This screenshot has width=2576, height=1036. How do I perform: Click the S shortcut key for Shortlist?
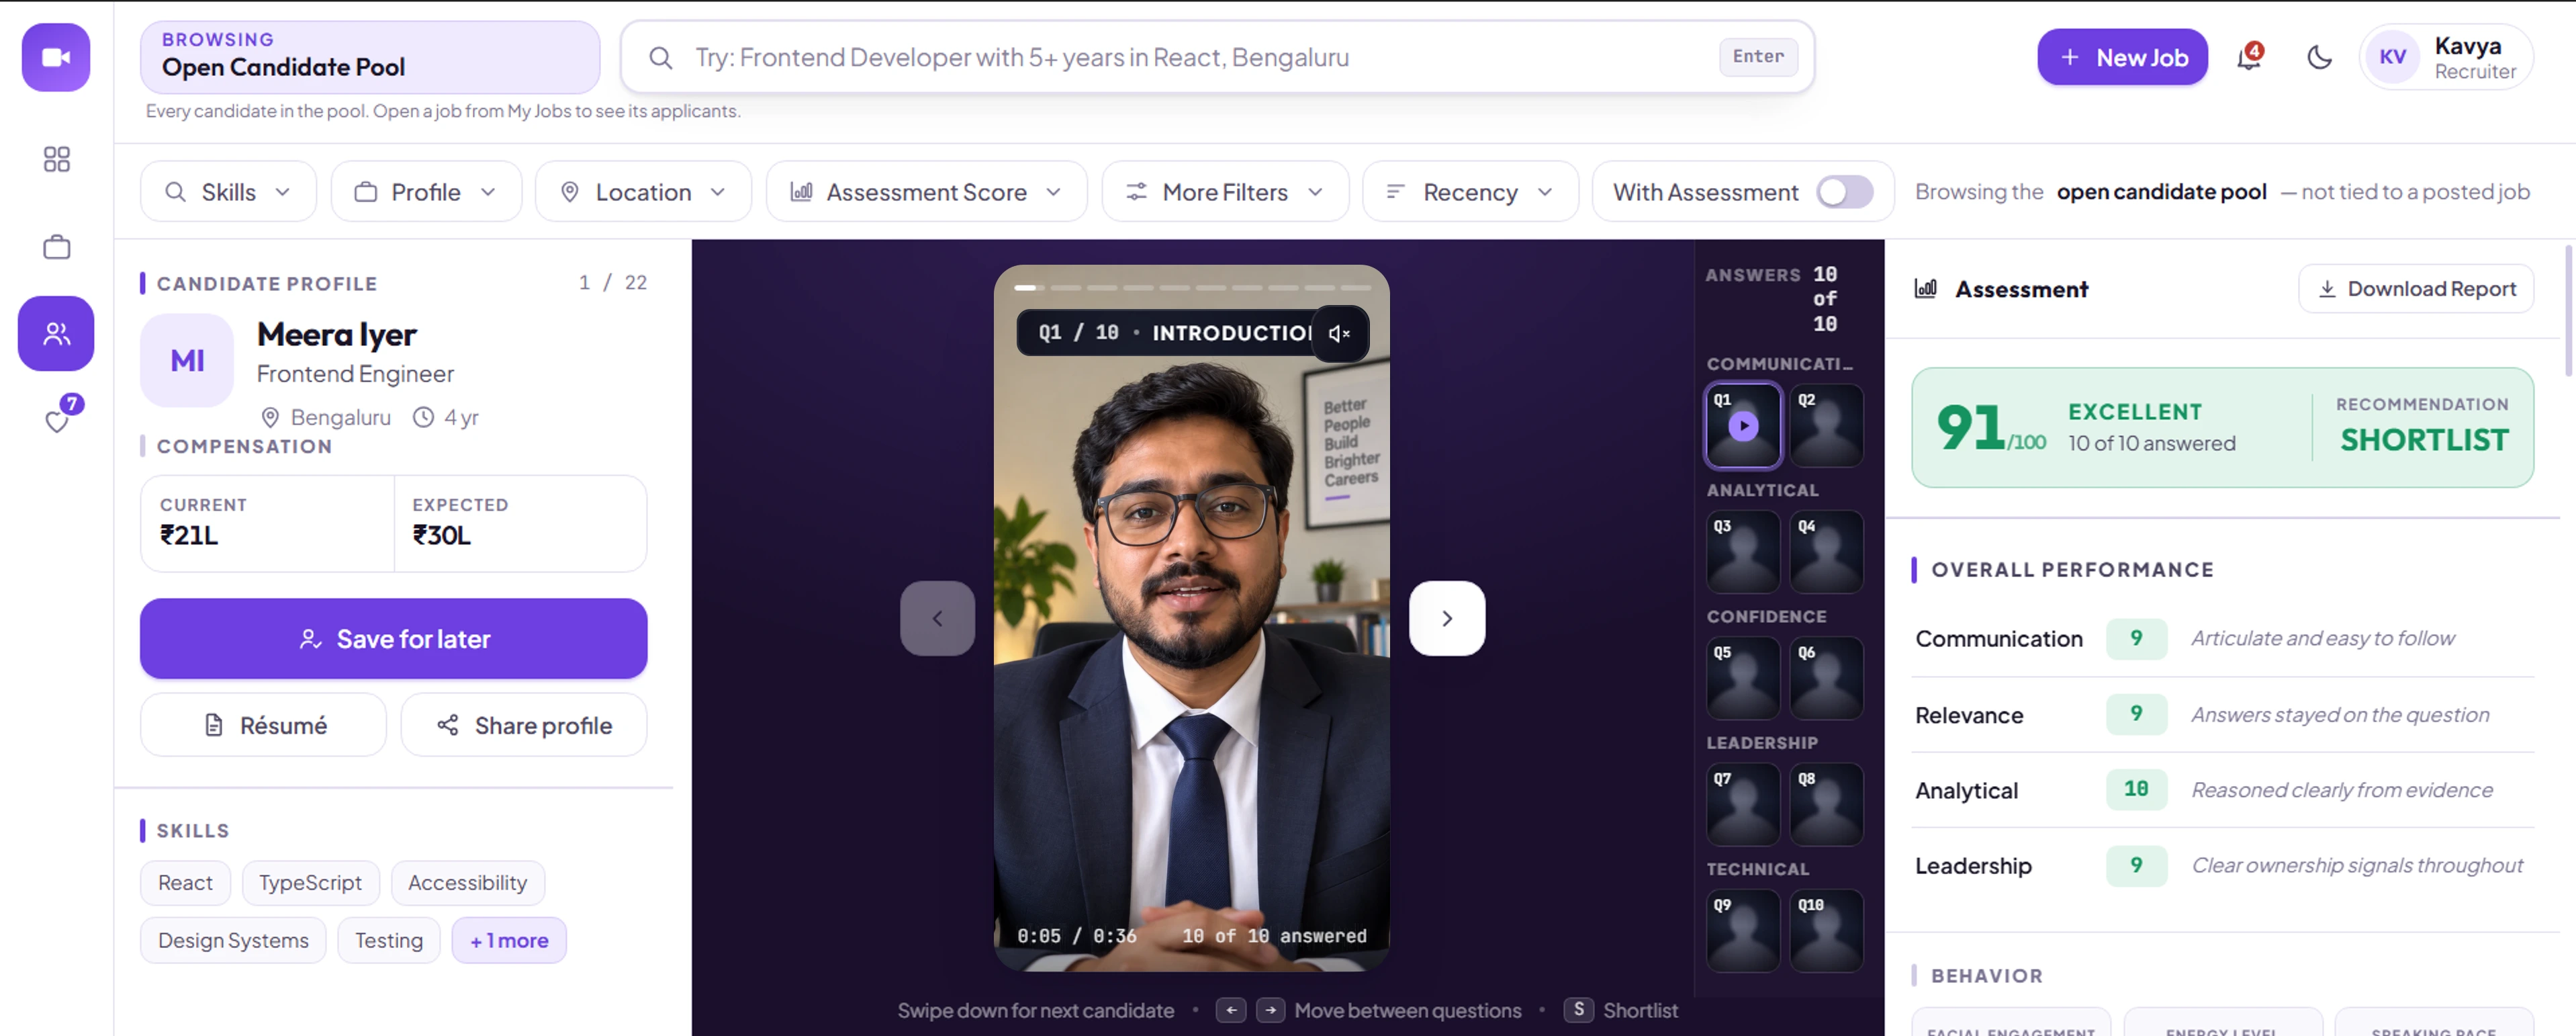1578,1010
